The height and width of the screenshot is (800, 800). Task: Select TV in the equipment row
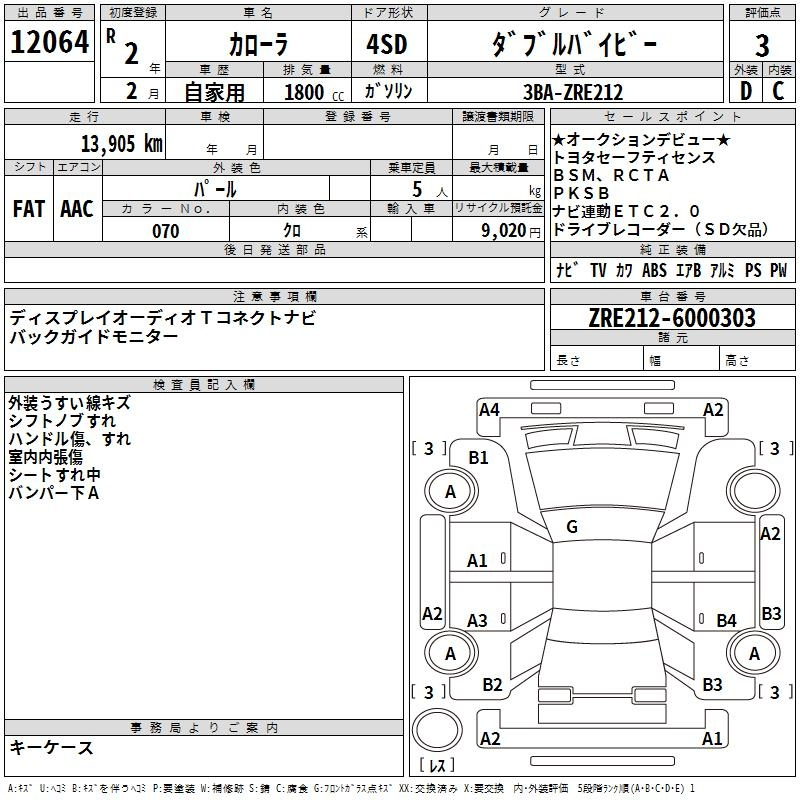598,270
